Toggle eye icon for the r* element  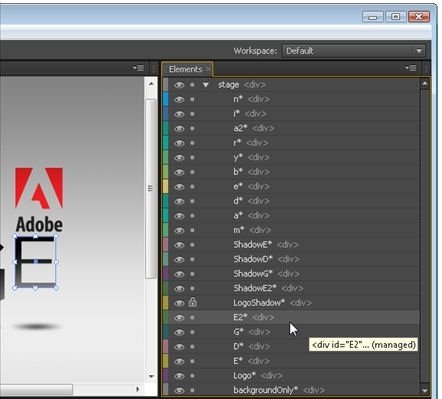179,143
